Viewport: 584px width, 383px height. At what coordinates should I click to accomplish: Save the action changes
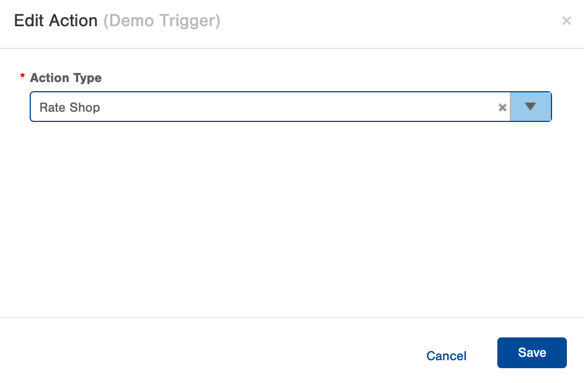531,352
